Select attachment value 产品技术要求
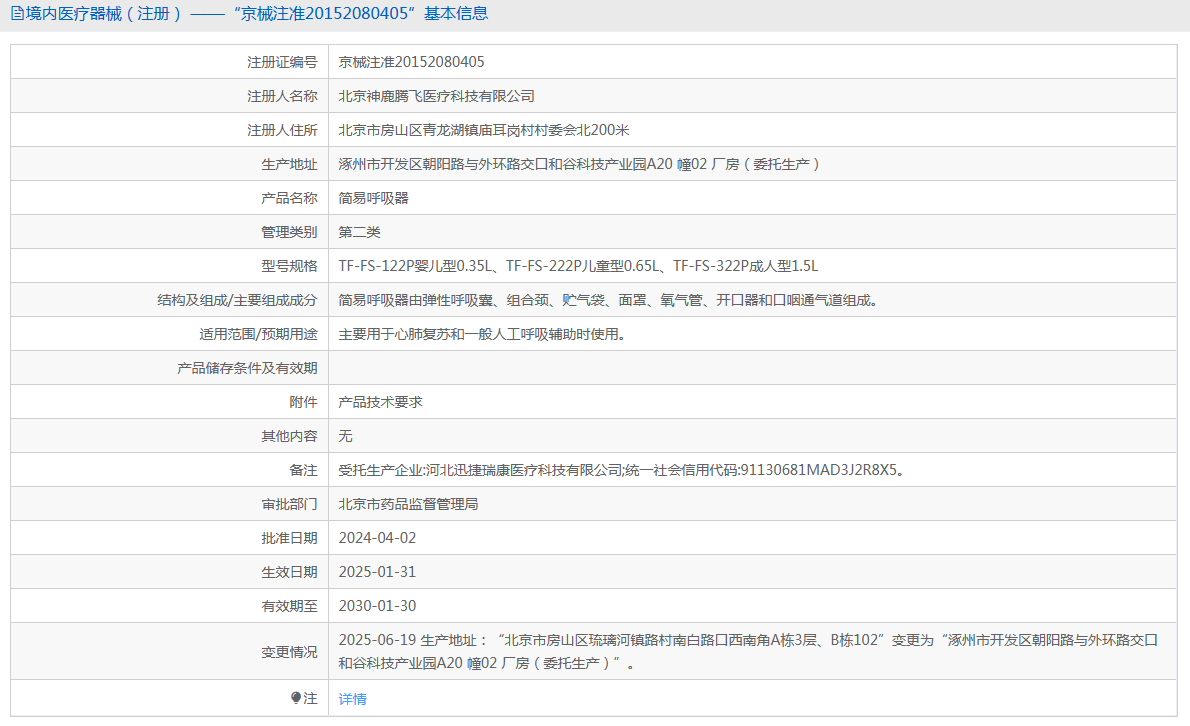 tap(380, 402)
